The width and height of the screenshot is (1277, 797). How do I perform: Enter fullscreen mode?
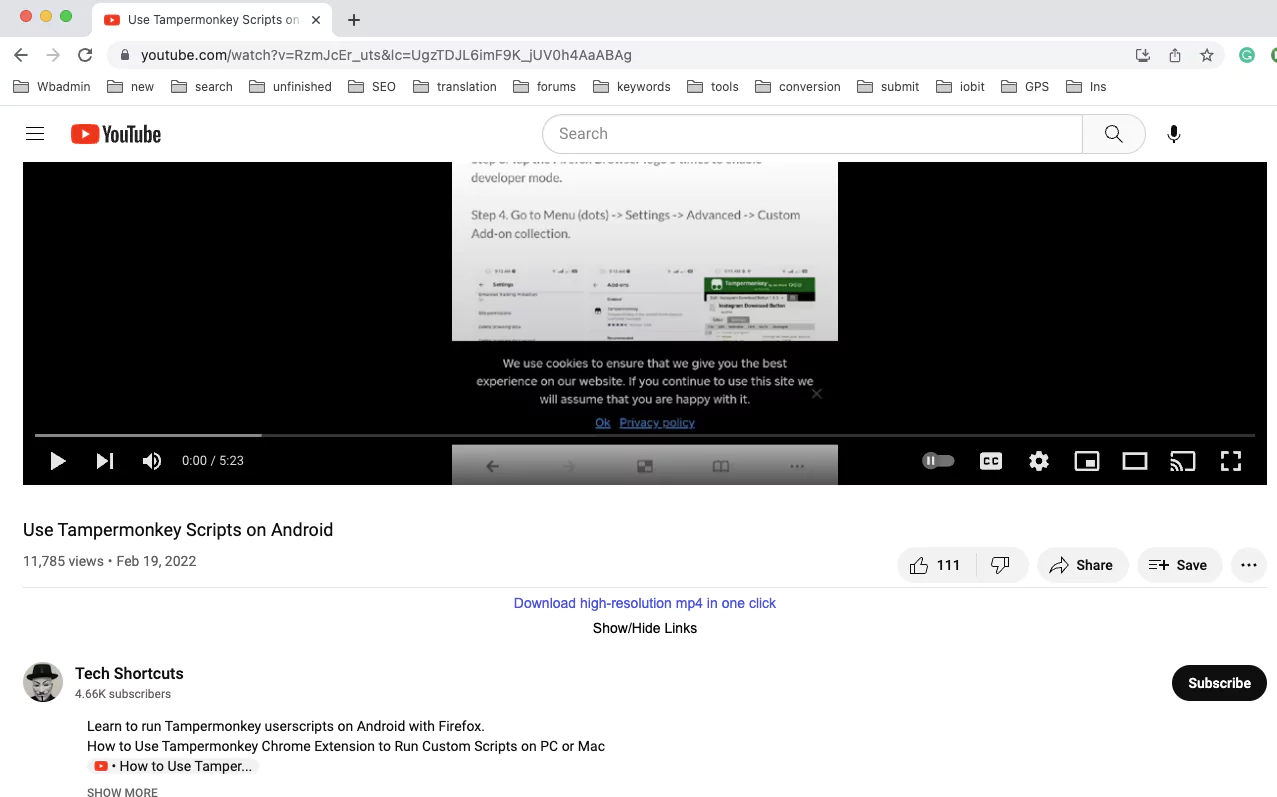pos(1230,461)
